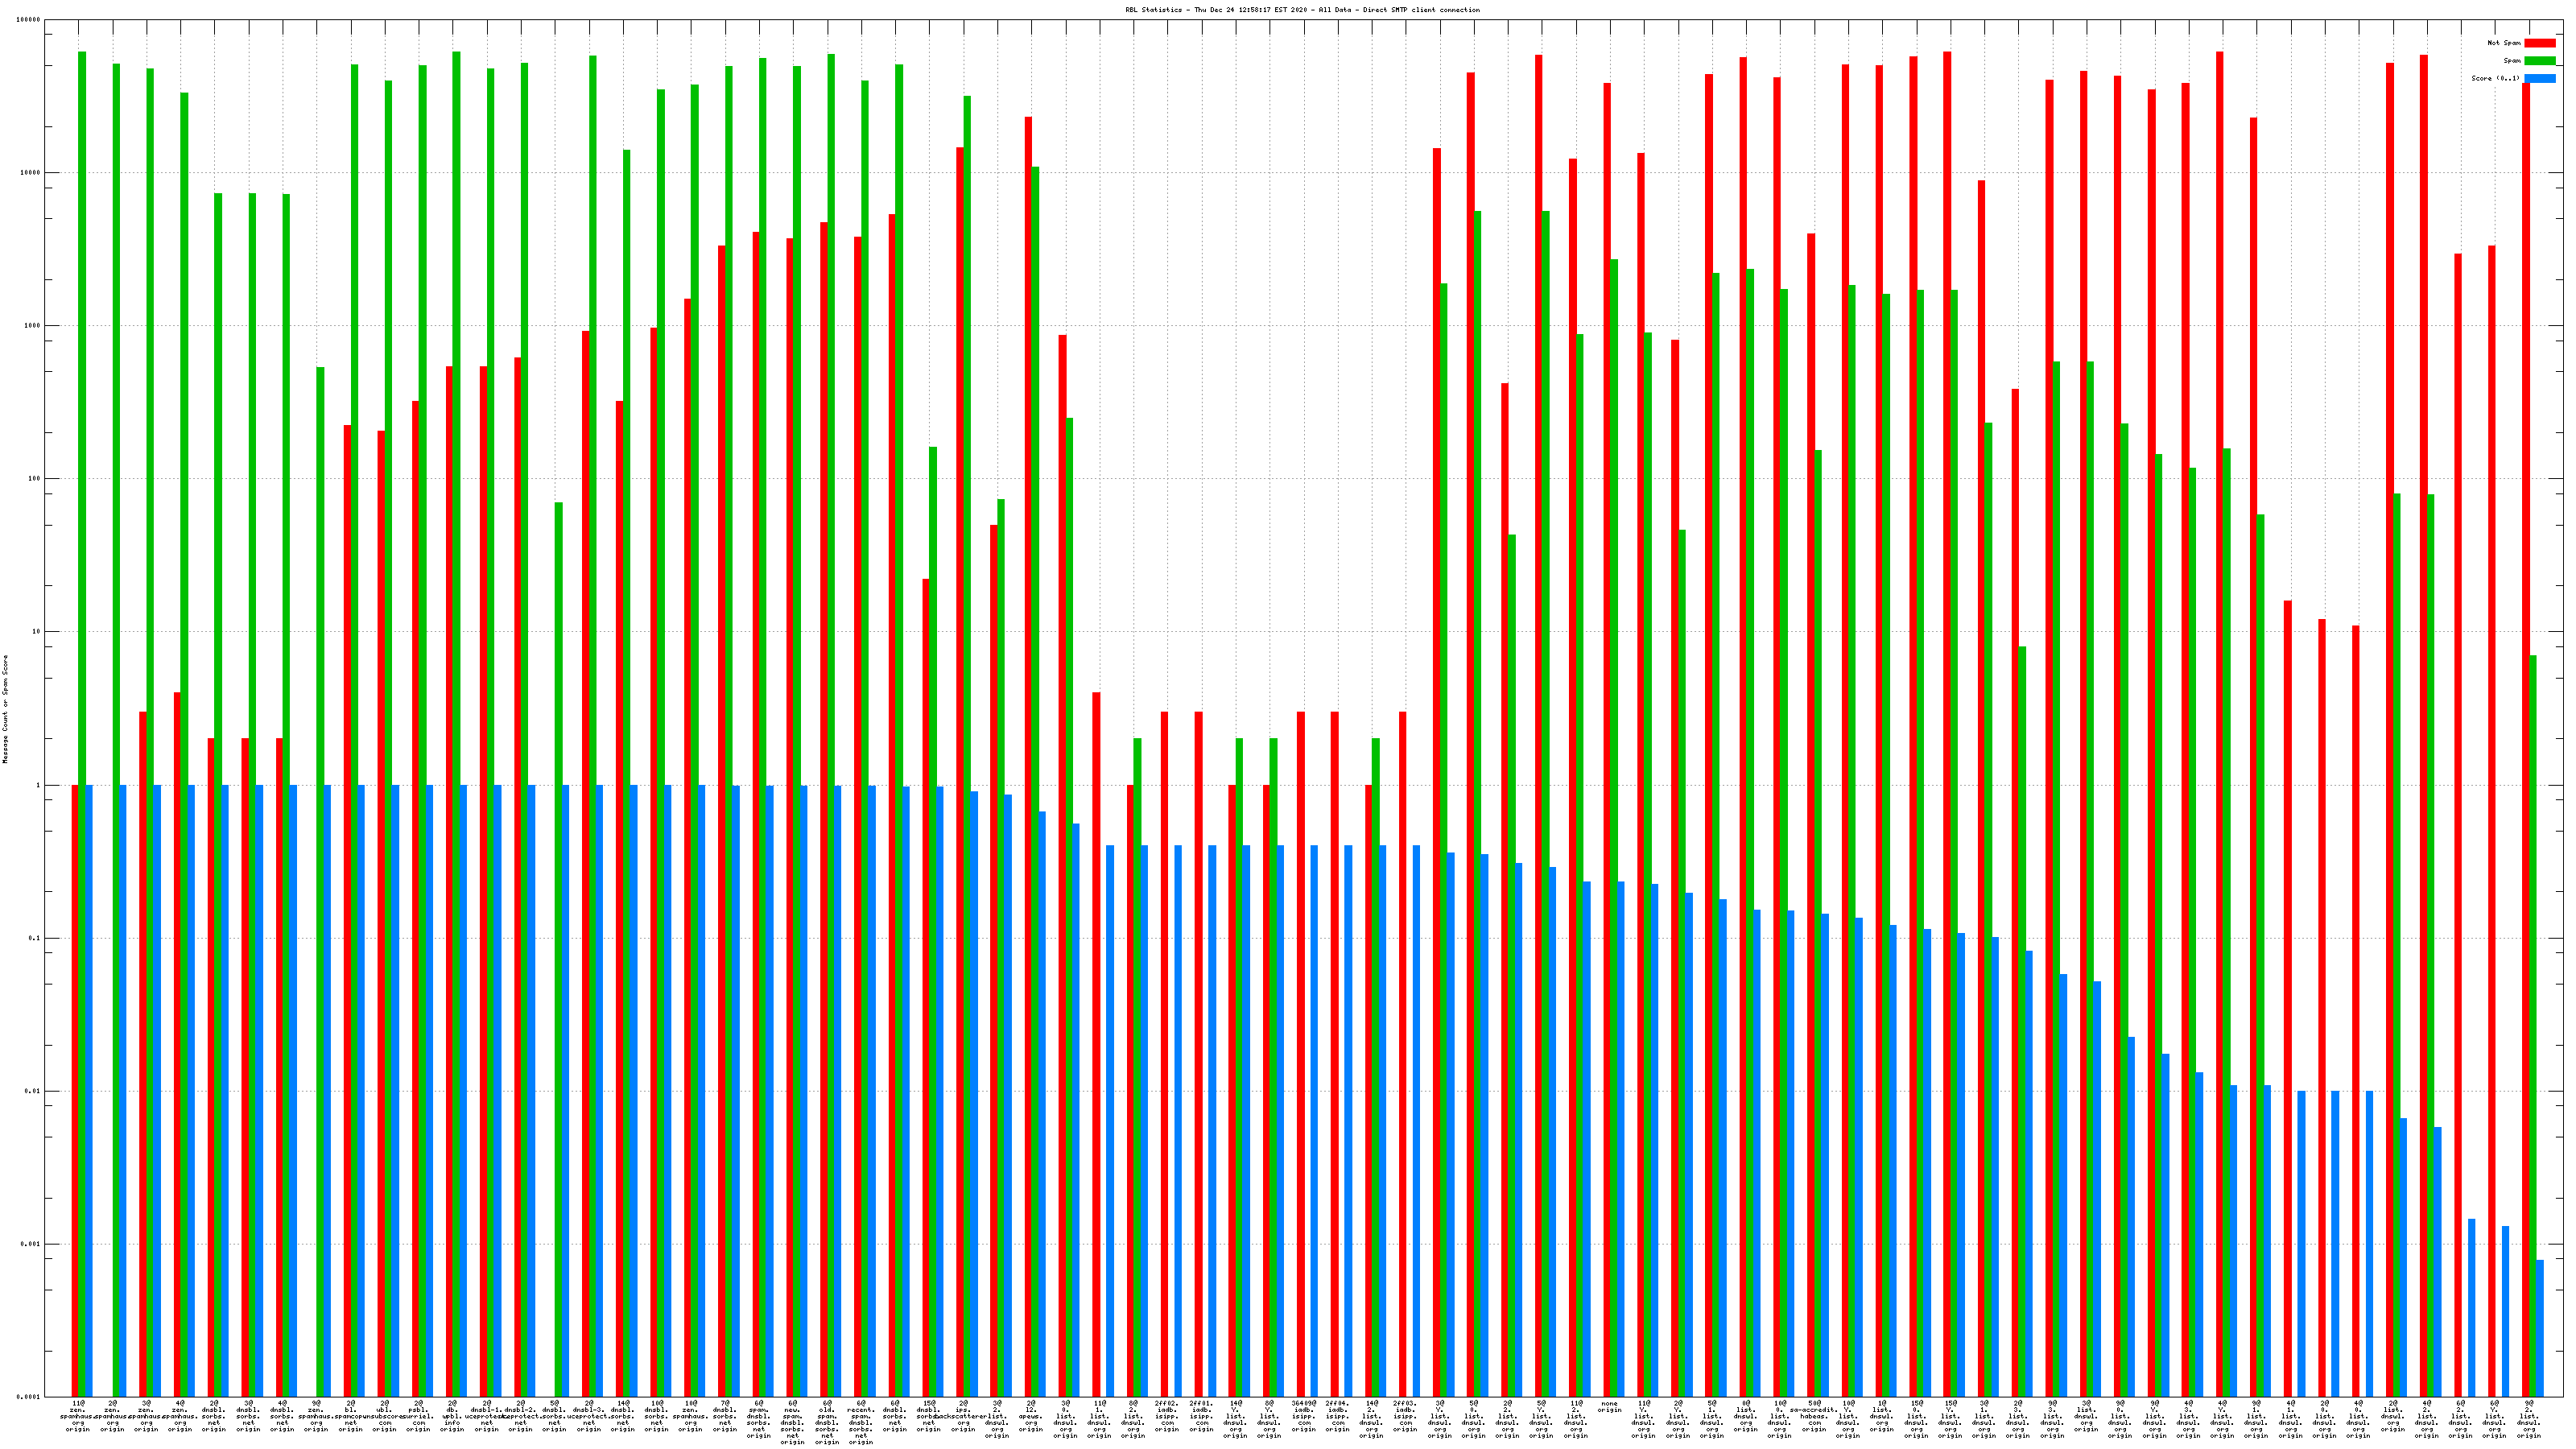Image resolution: width=2576 pixels, height=1449 pixels.
Task: Click the 1000 y-axis tick label
Action: [31, 326]
